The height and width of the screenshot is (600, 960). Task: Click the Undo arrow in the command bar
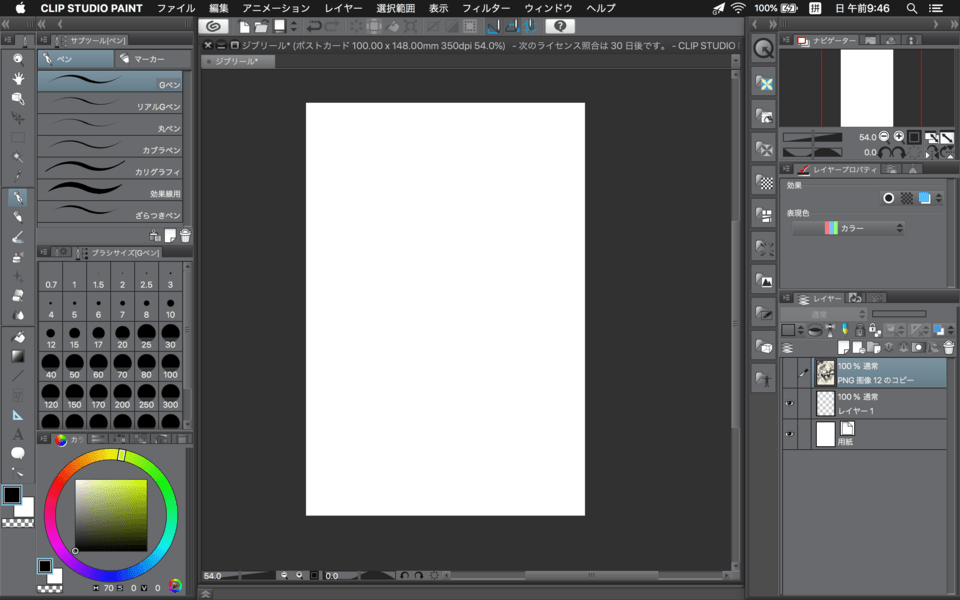tap(313, 26)
